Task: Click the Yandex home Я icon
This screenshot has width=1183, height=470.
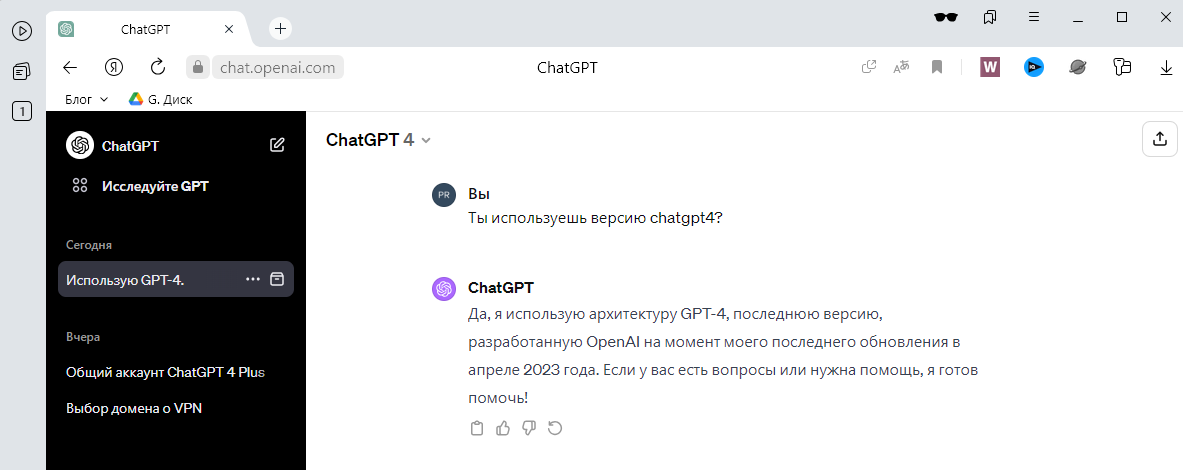Action: point(114,68)
